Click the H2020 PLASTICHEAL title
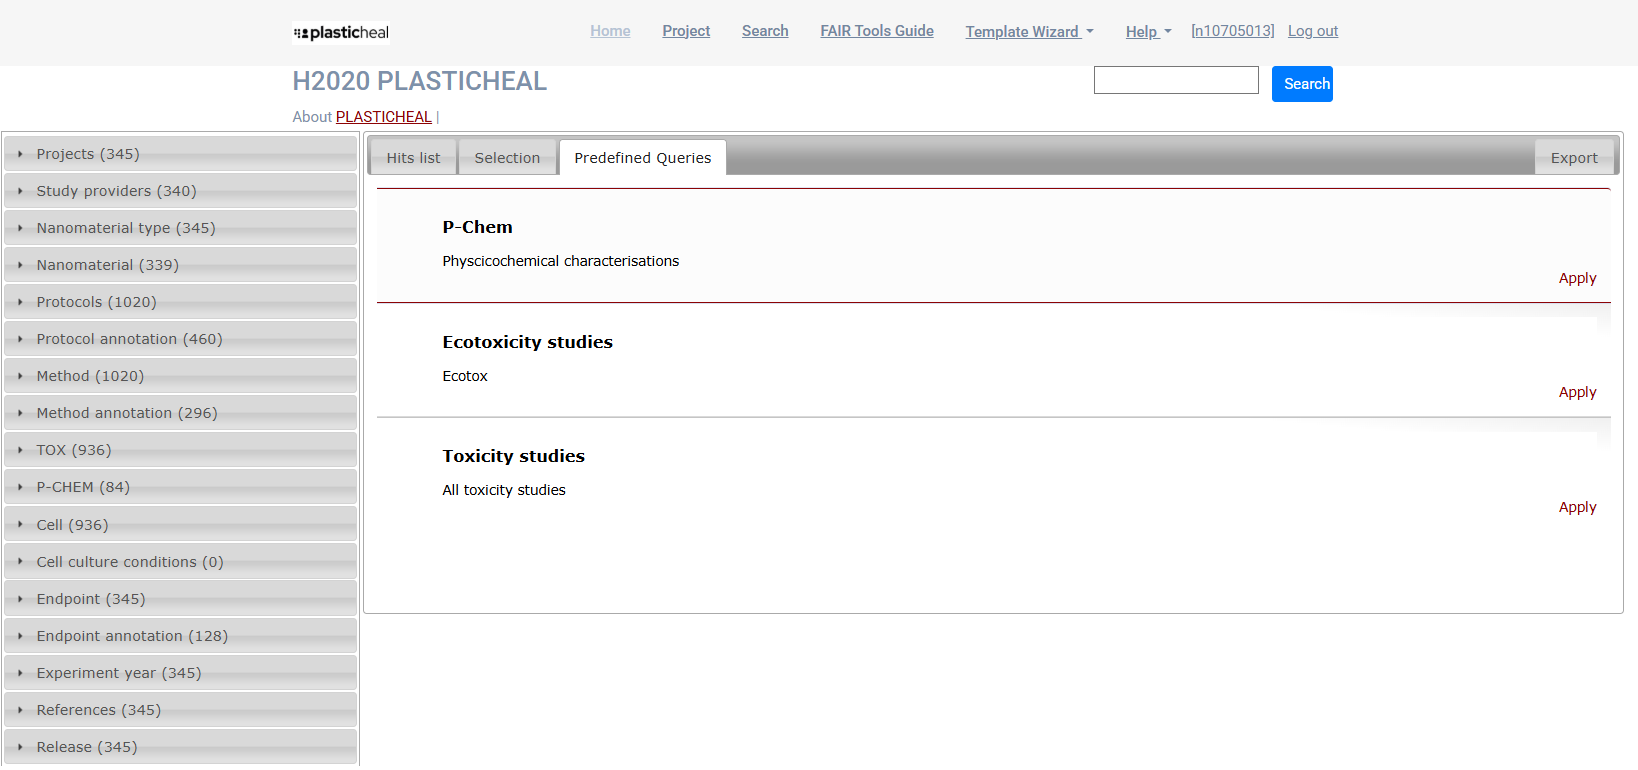 (419, 81)
